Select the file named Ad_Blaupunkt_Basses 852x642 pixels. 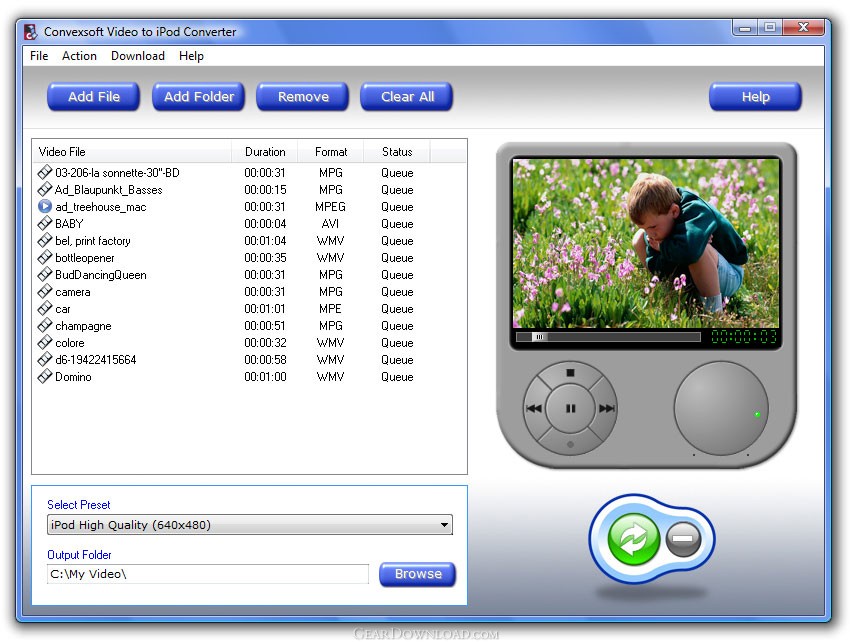(109, 190)
